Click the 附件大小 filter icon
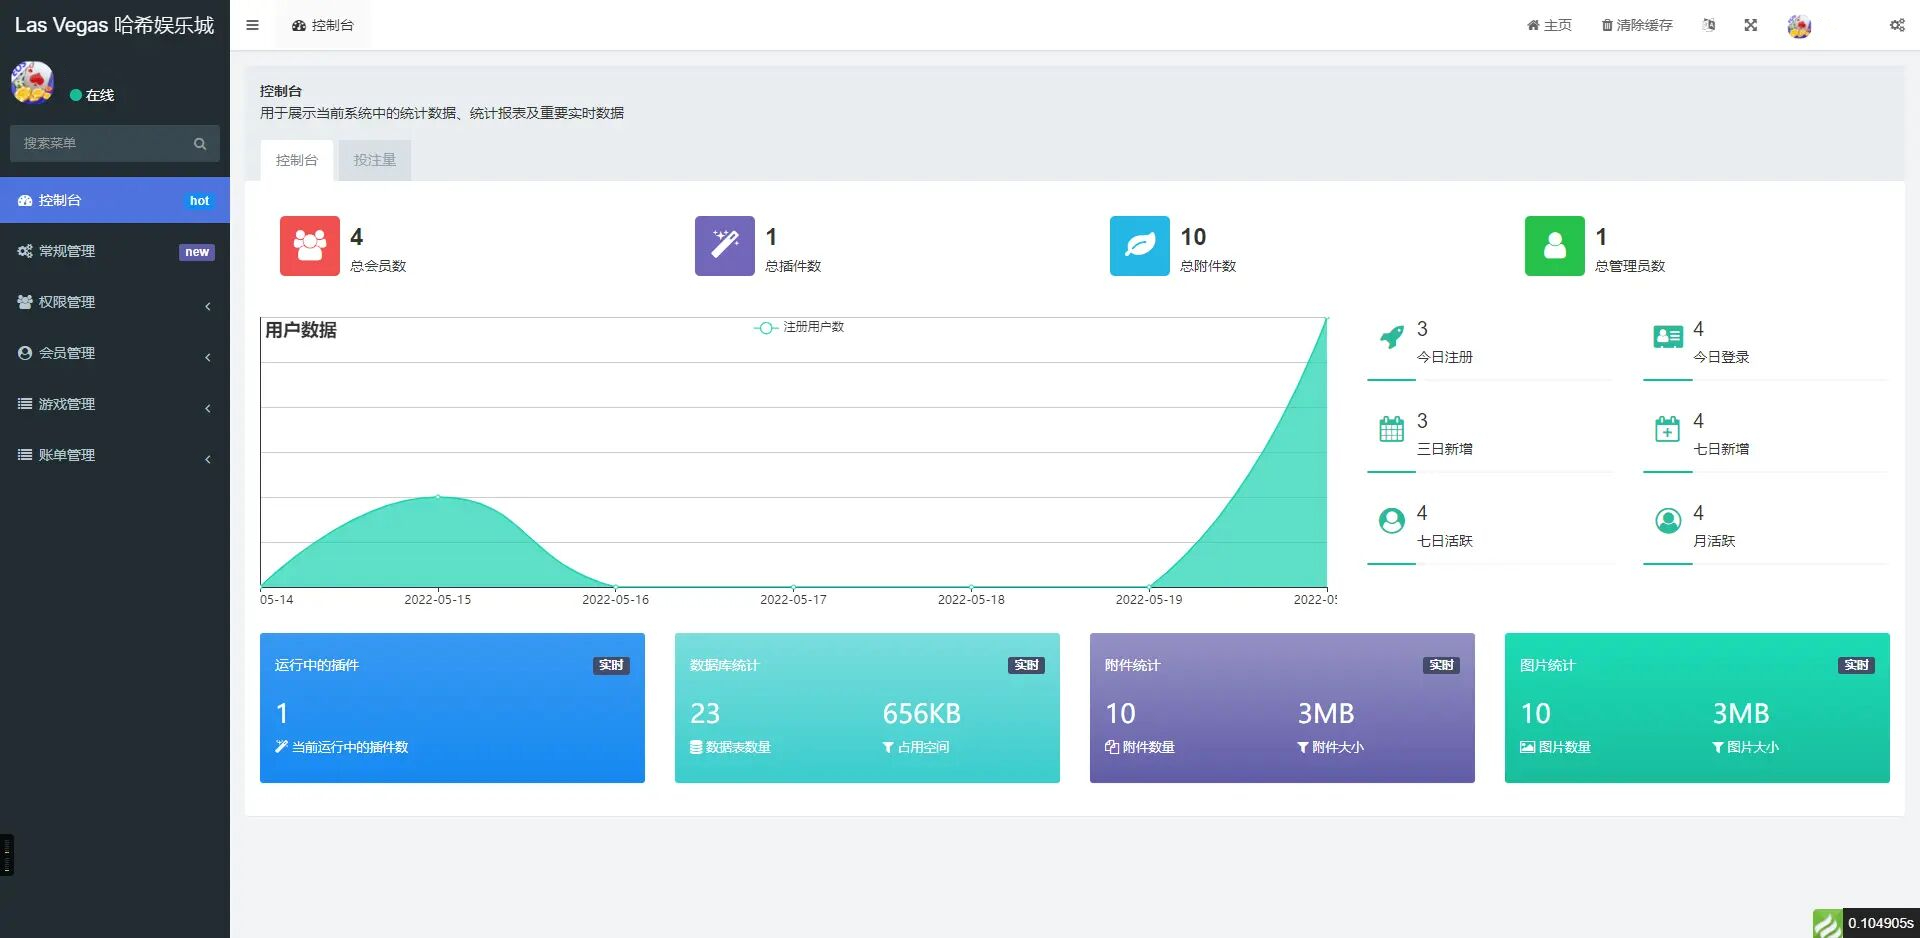This screenshot has height=938, width=1920. pos(1303,747)
